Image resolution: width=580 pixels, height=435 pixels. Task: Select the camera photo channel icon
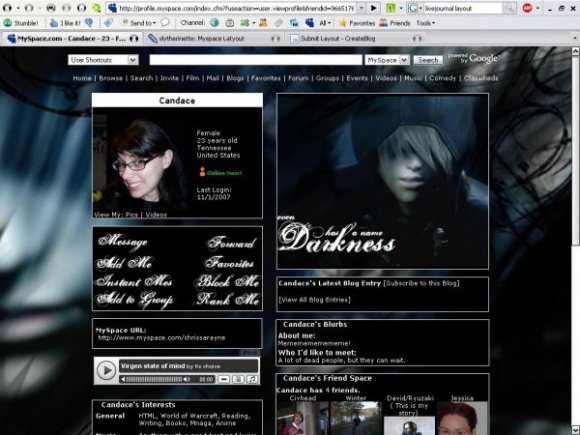coord(230,23)
